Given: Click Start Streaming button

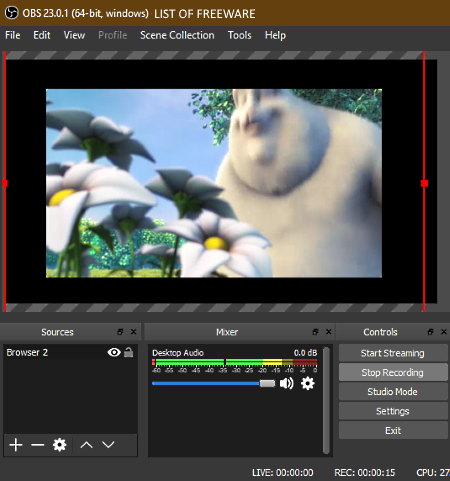Looking at the screenshot, I should point(393,353).
